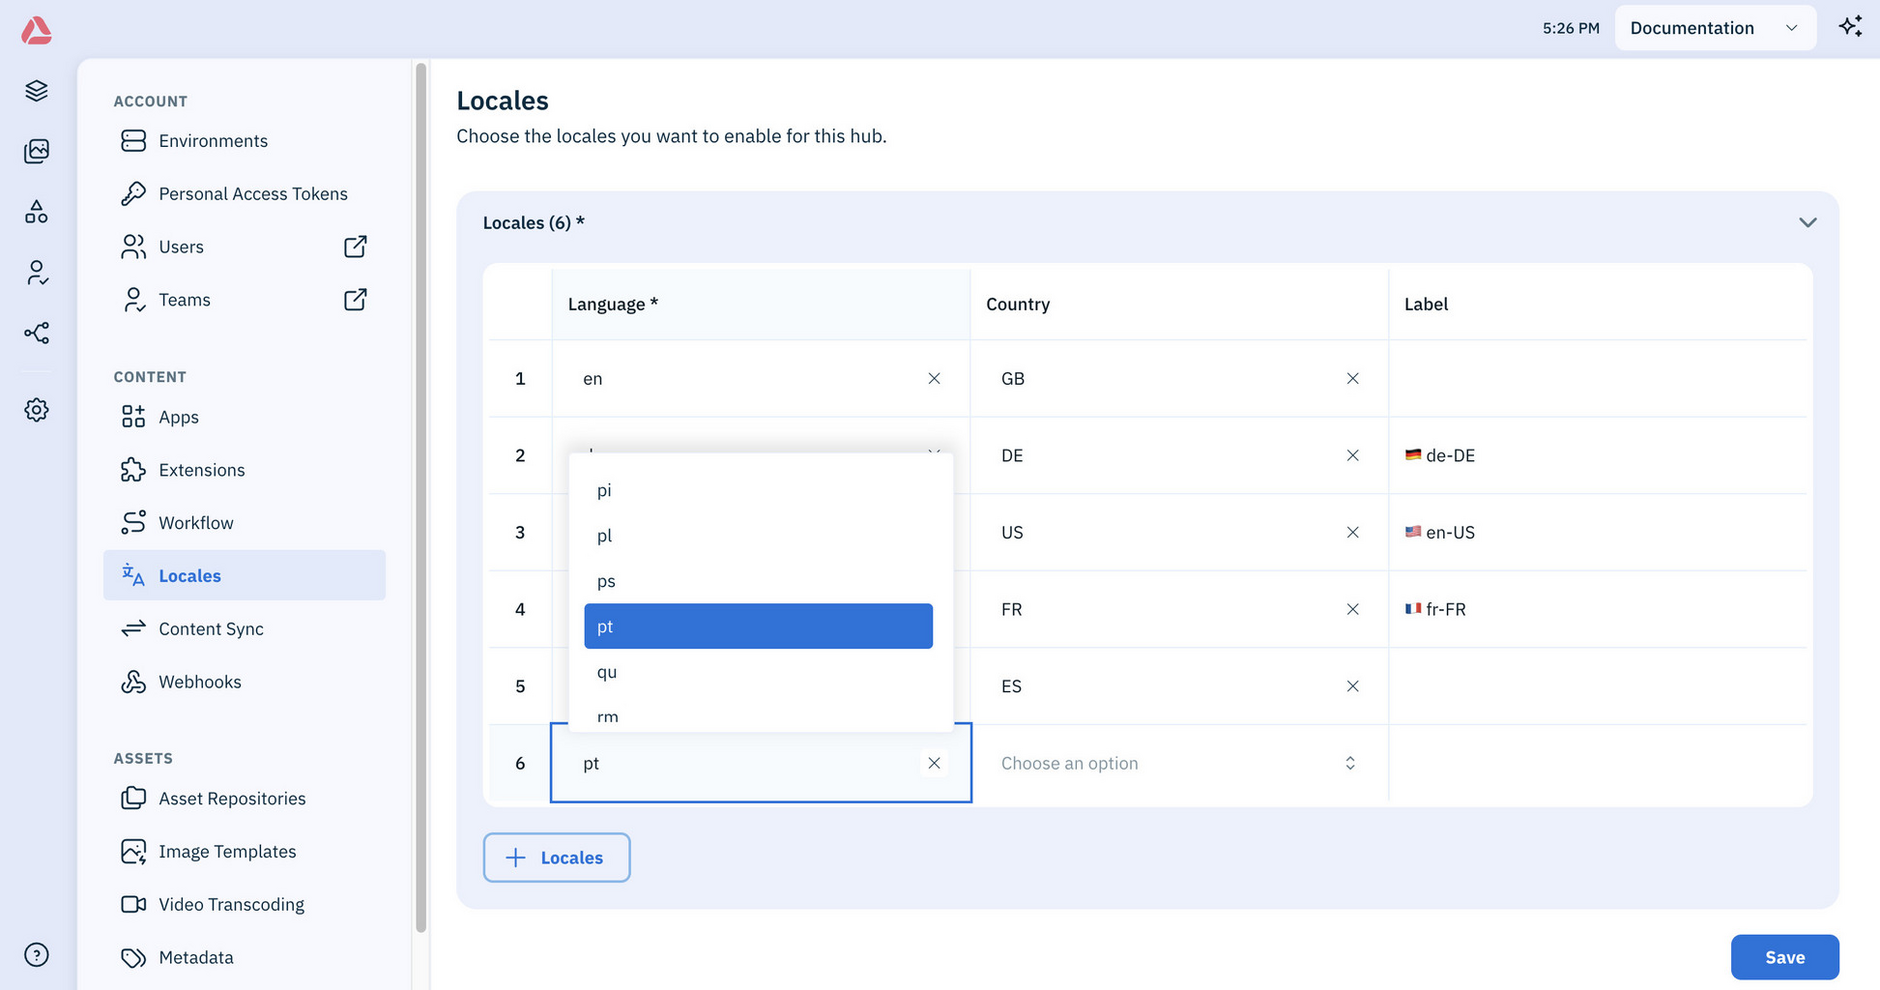Open the settings gear icon in left rail
The height and width of the screenshot is (990, 1880).
37,410
